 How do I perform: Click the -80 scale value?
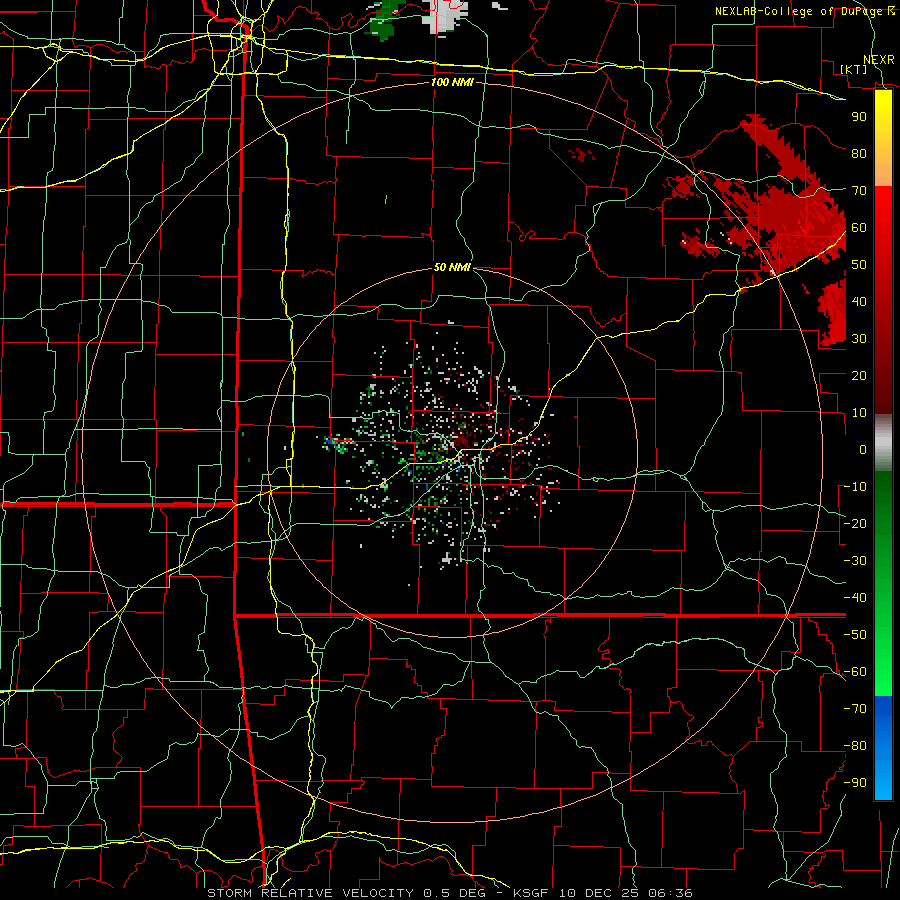point(855,746)
